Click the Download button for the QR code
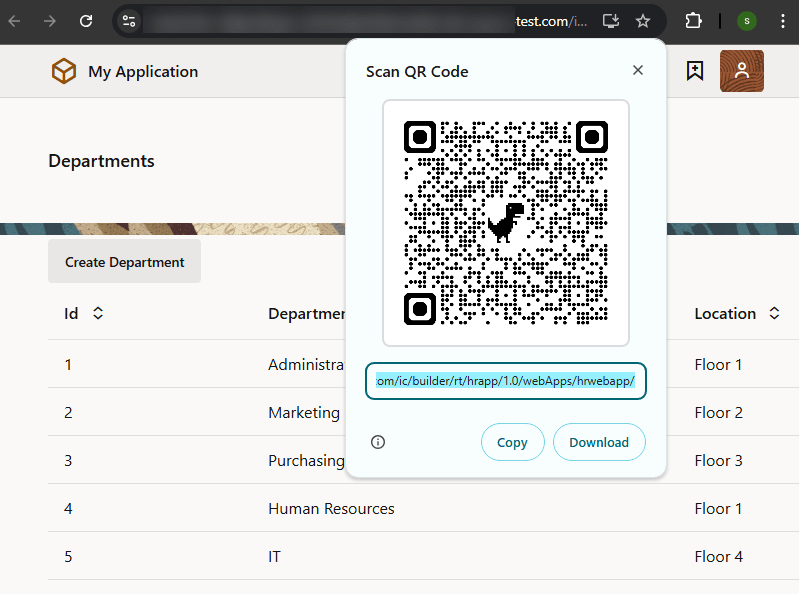 point(599,442)
